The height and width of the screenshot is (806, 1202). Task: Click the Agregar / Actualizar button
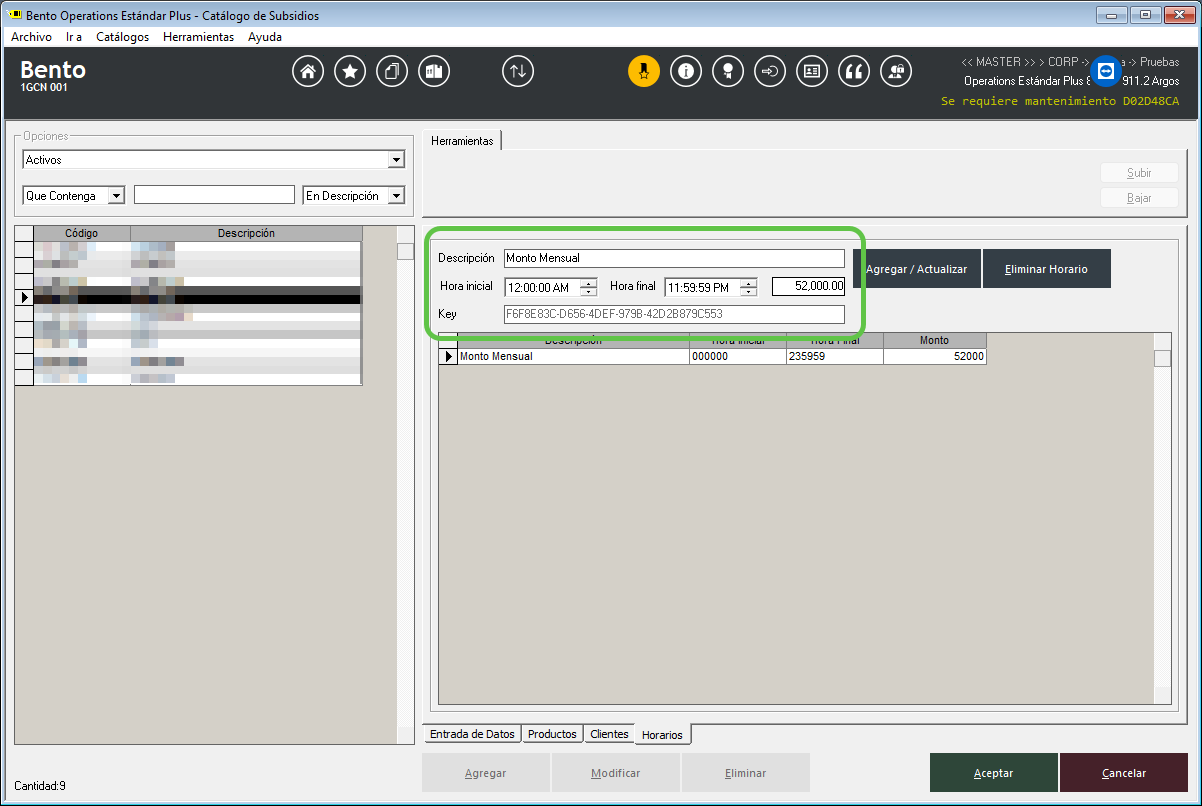(917, 269)
